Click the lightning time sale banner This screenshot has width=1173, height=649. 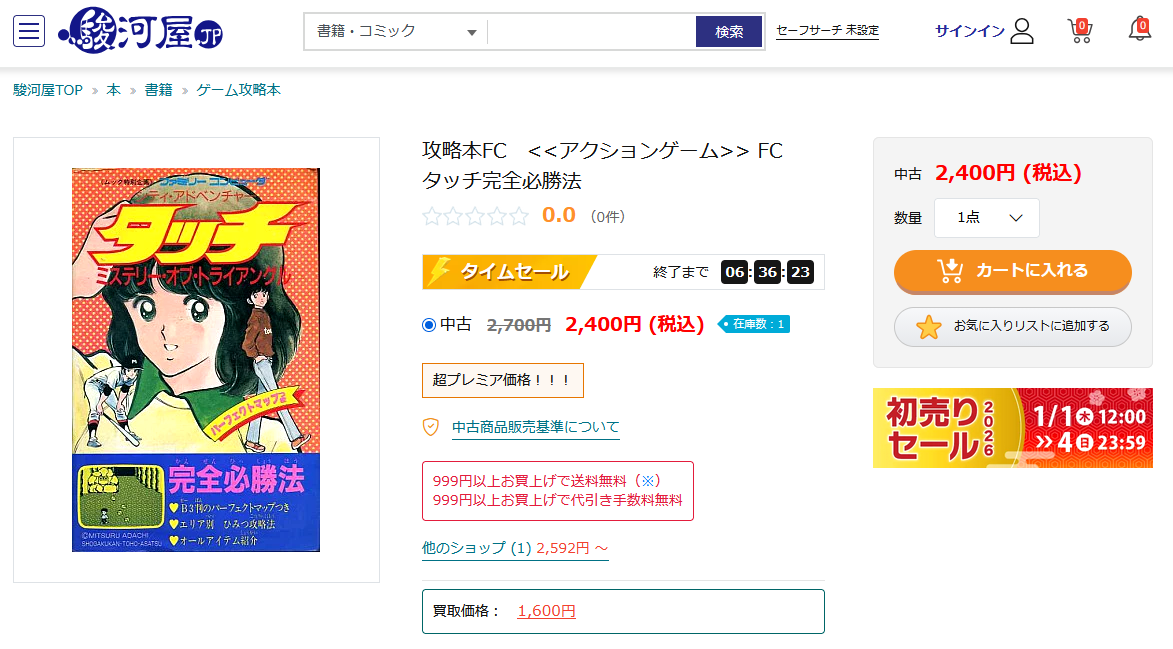coord(510,272)
